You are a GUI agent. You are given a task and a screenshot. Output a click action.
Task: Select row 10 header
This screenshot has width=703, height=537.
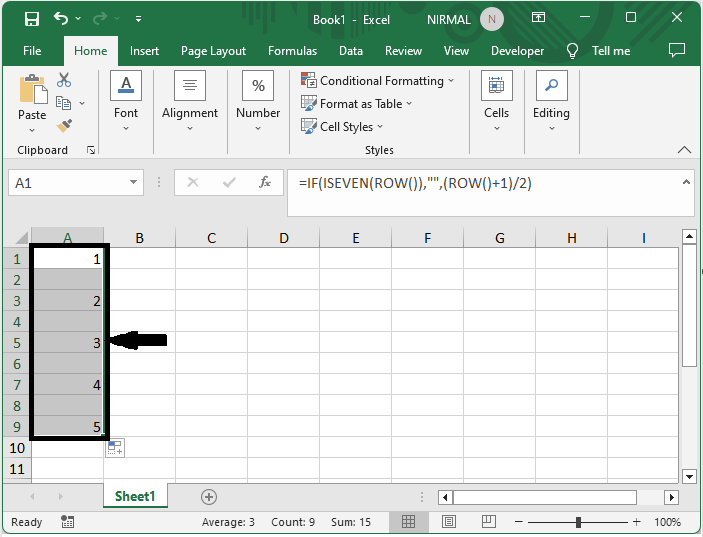tap(17, 448)
